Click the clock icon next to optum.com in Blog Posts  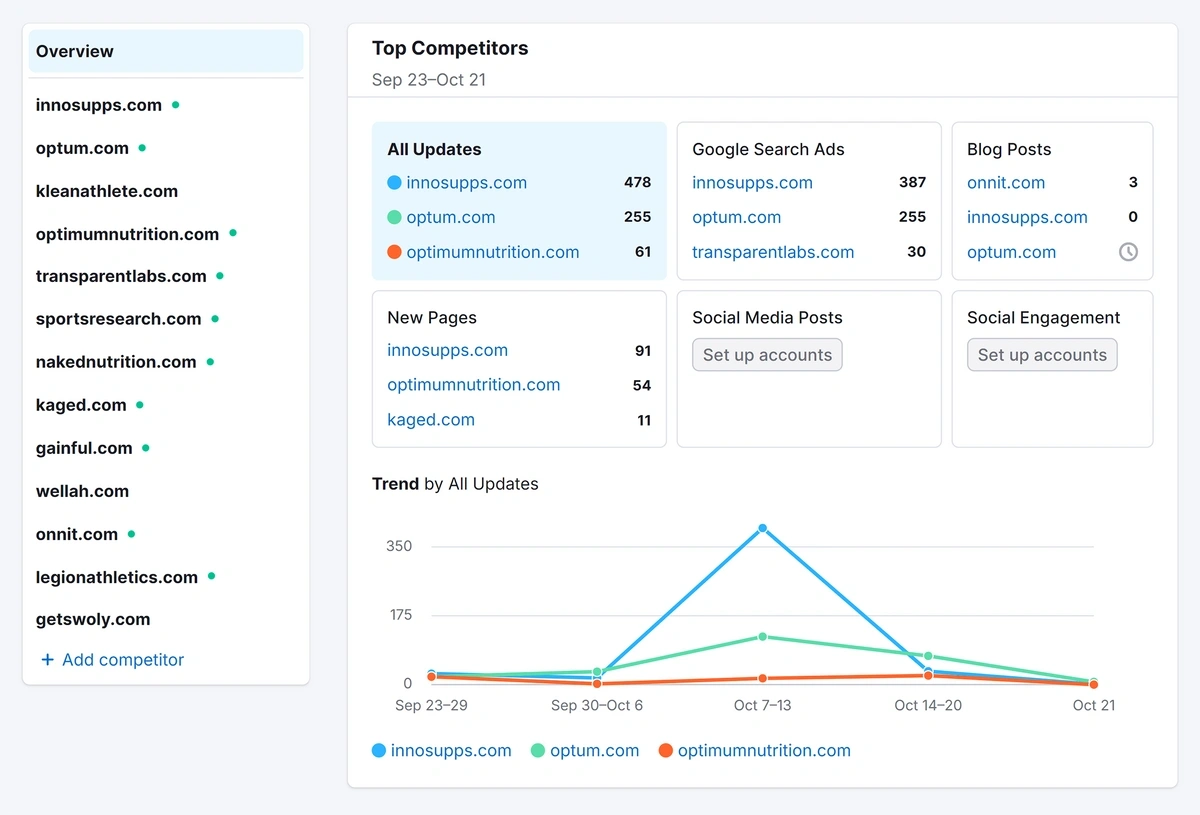point(1128,252)
